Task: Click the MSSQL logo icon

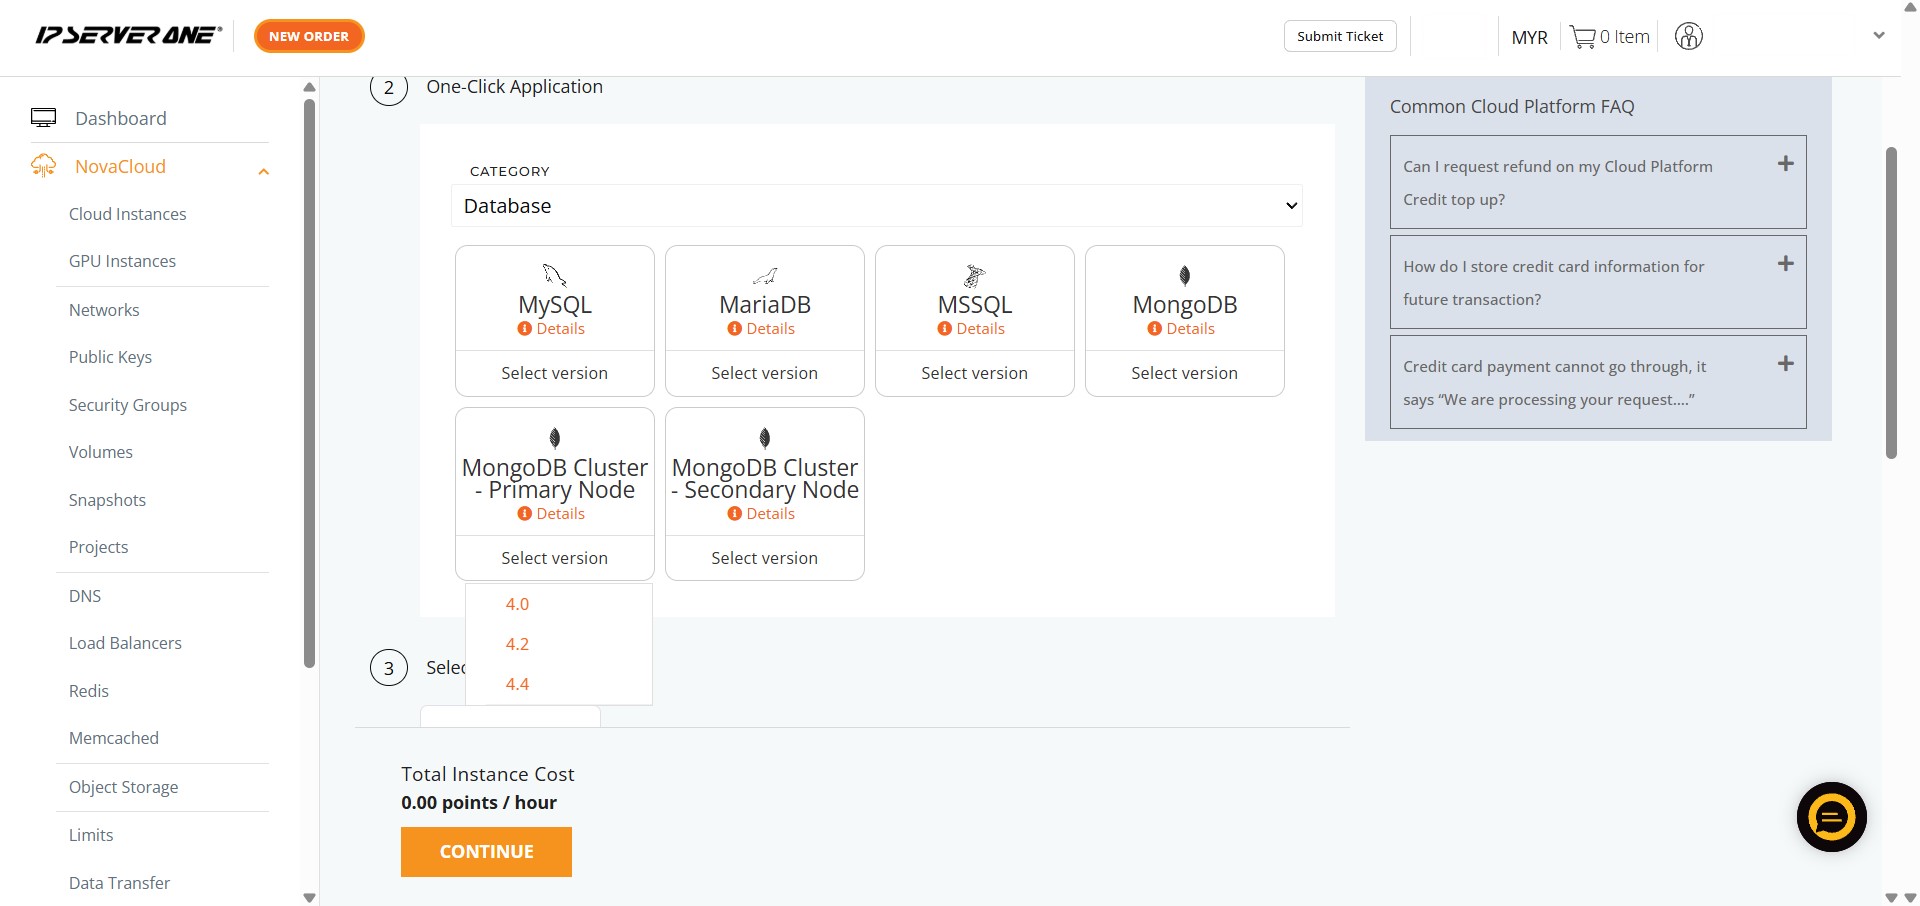Action: pyautogui.click(x=974, y=275)
